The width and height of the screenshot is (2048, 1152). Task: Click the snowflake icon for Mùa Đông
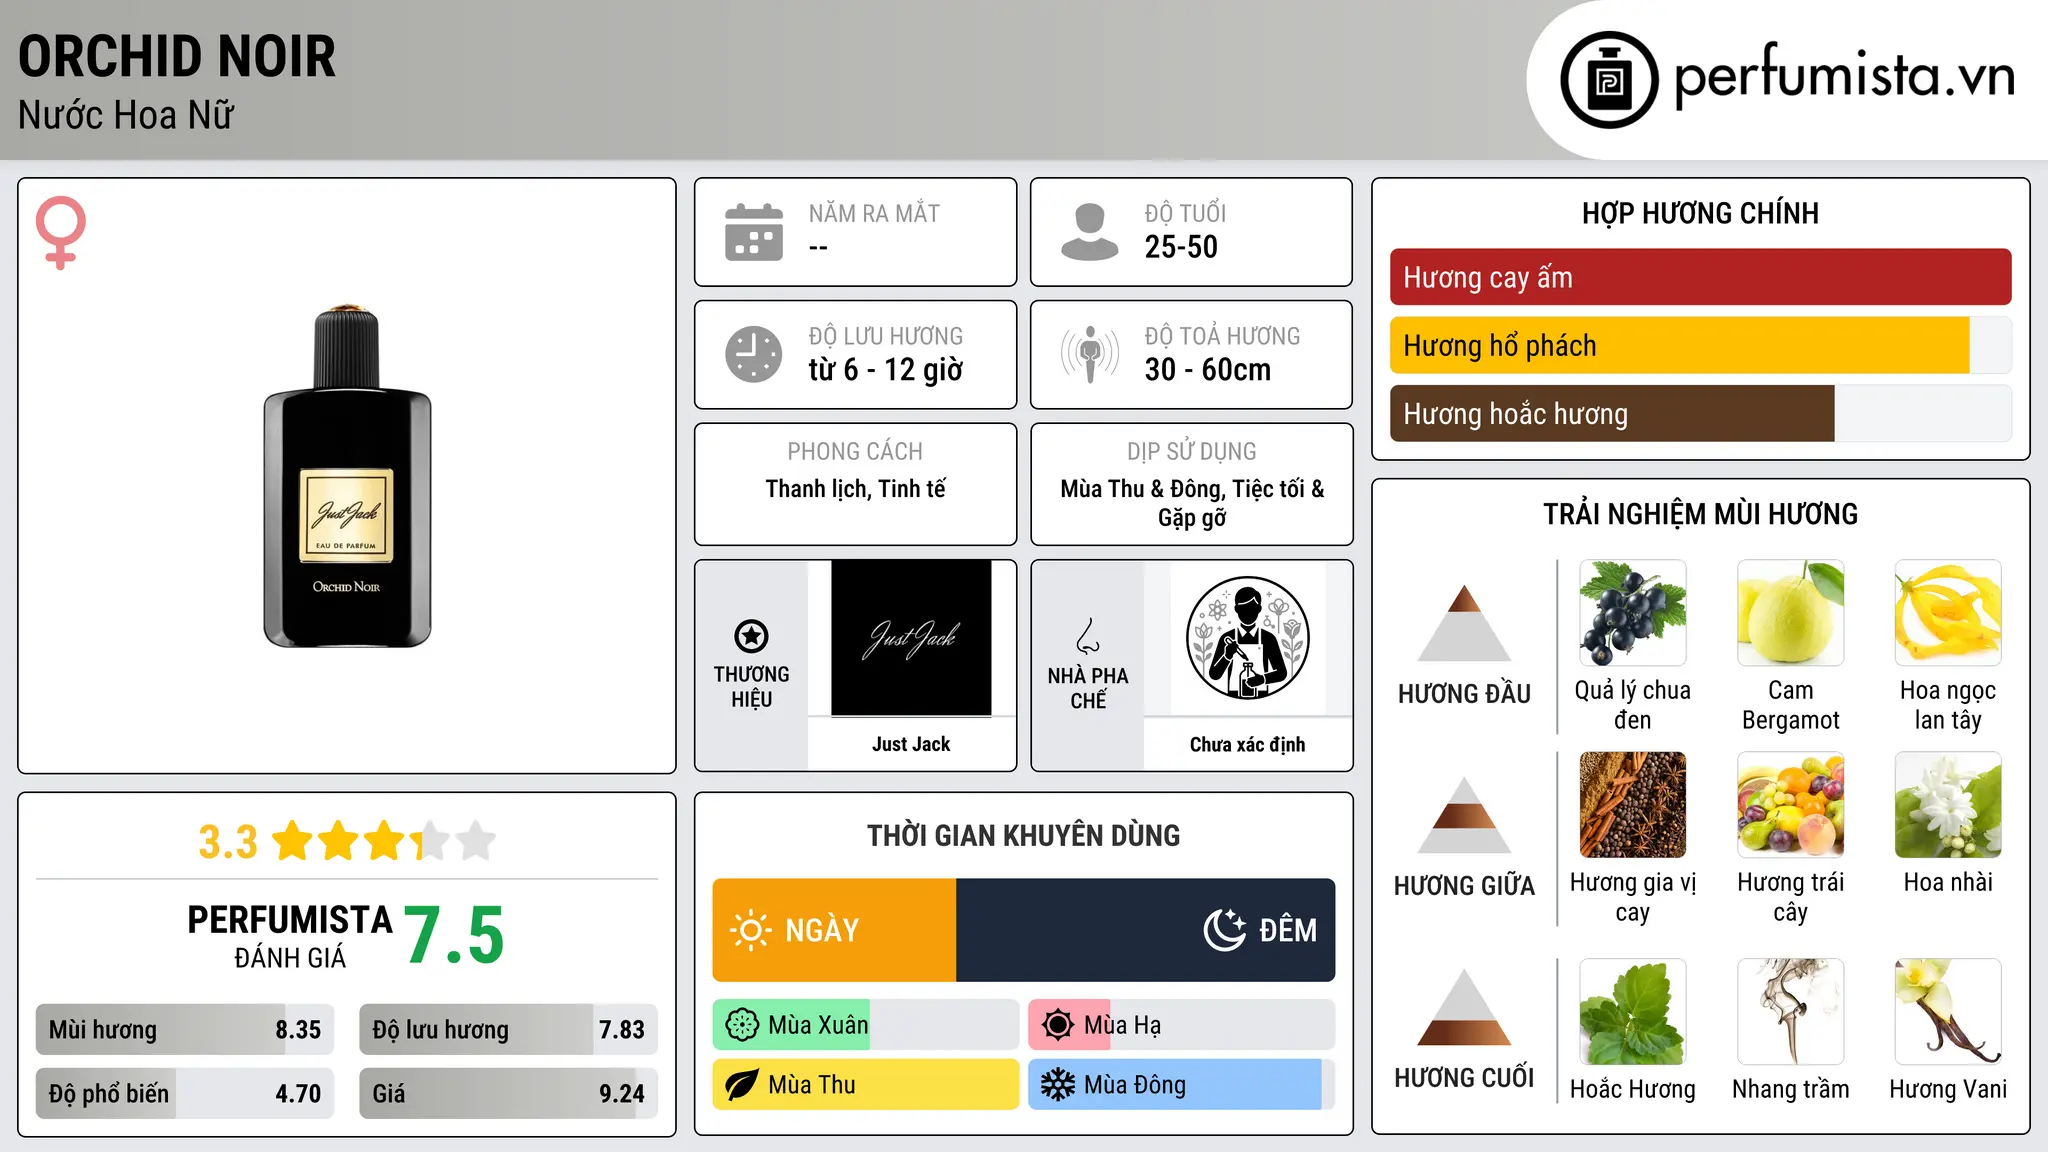tap(1058, 1085)
